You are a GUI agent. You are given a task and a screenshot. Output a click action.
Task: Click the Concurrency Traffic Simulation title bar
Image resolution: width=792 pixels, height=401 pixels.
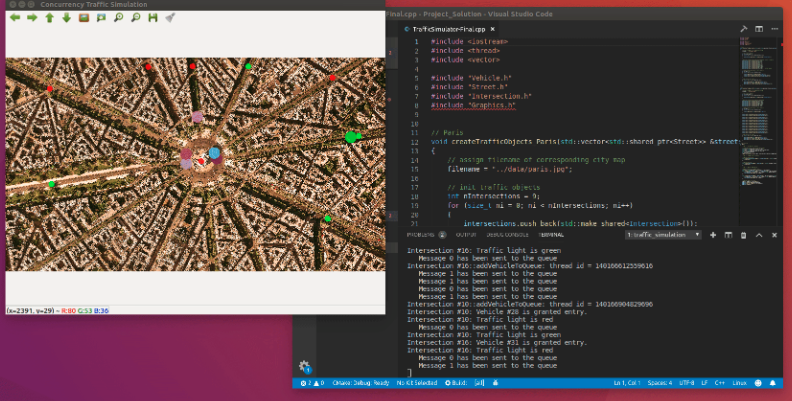pyautogui.click(x=195, y=5)
